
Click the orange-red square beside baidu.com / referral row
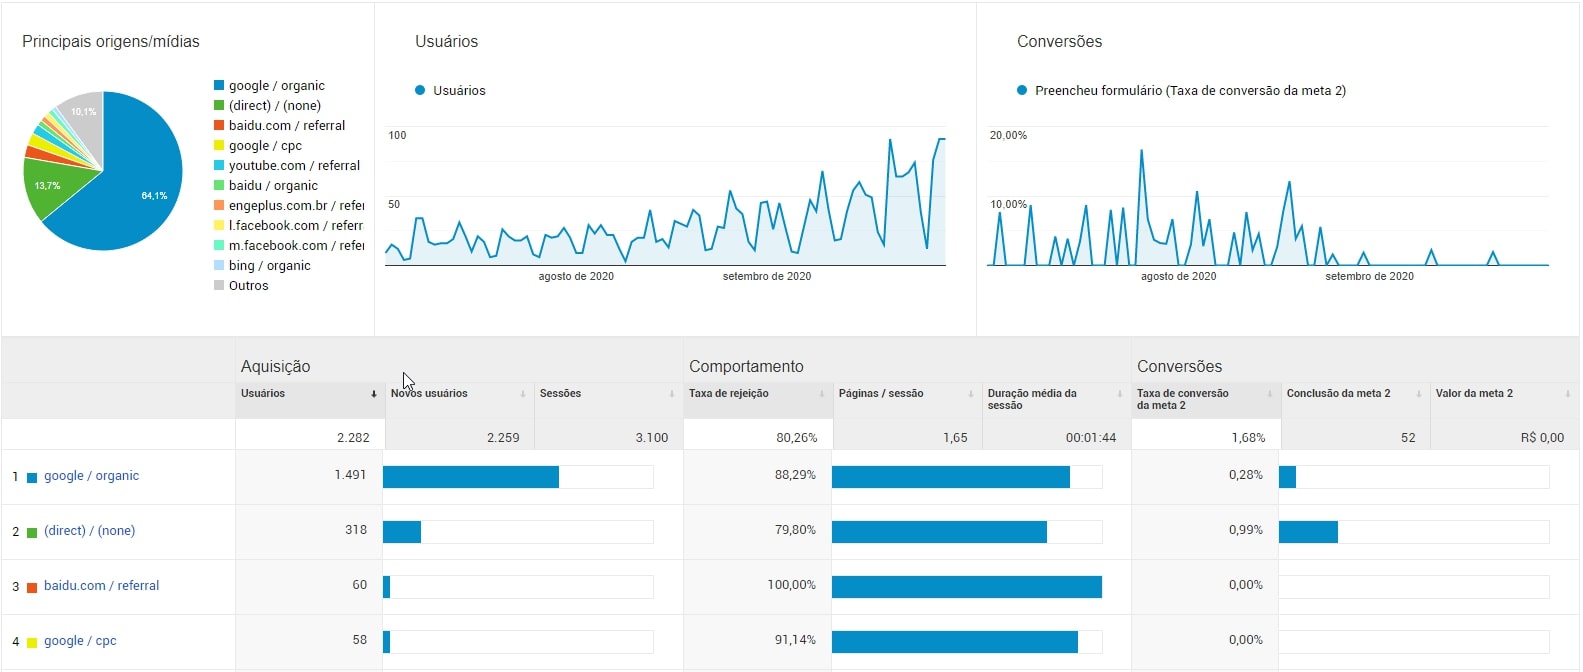click(x=32, y=587)
